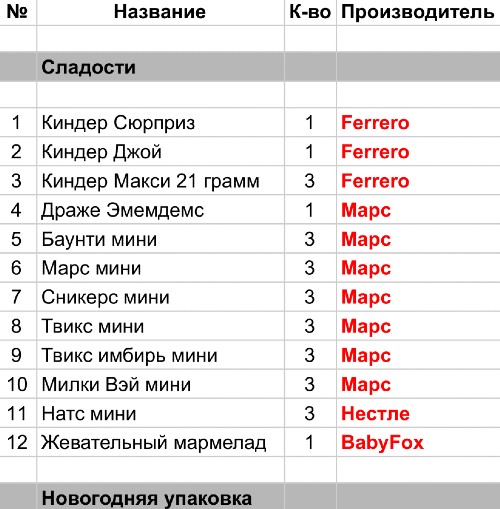Click the К-во column header
This screenshot has height=509, width=500.
[310, 12]
